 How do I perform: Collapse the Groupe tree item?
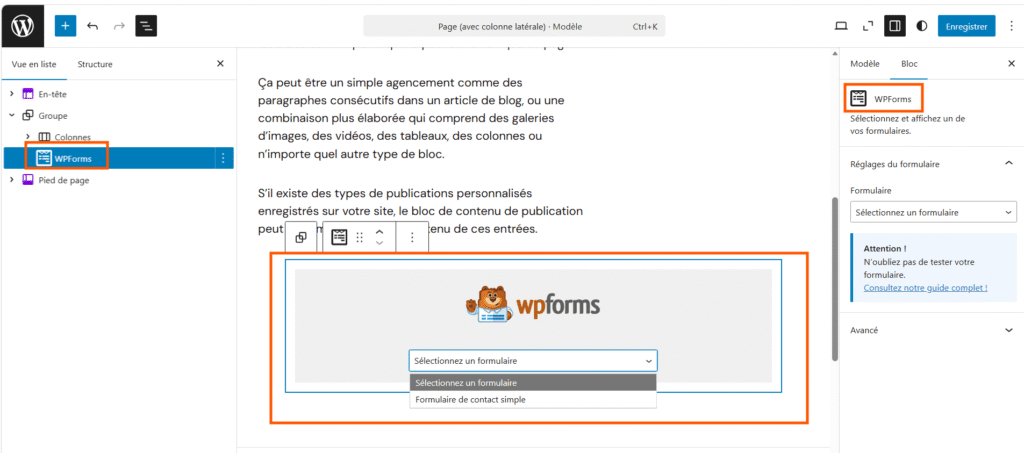click(x=12, y=116)
